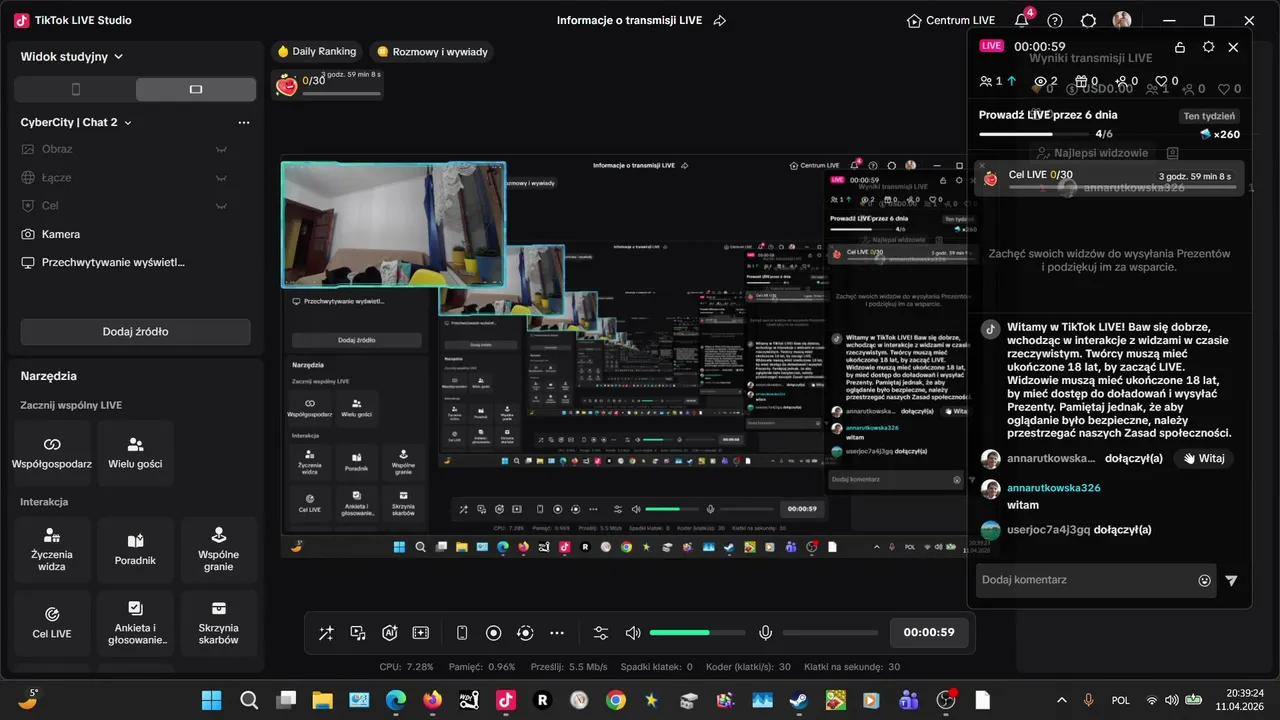Toggle visibility of the Cel source
Viewport: 1280px width, 720px height.
tap(221, 205)
